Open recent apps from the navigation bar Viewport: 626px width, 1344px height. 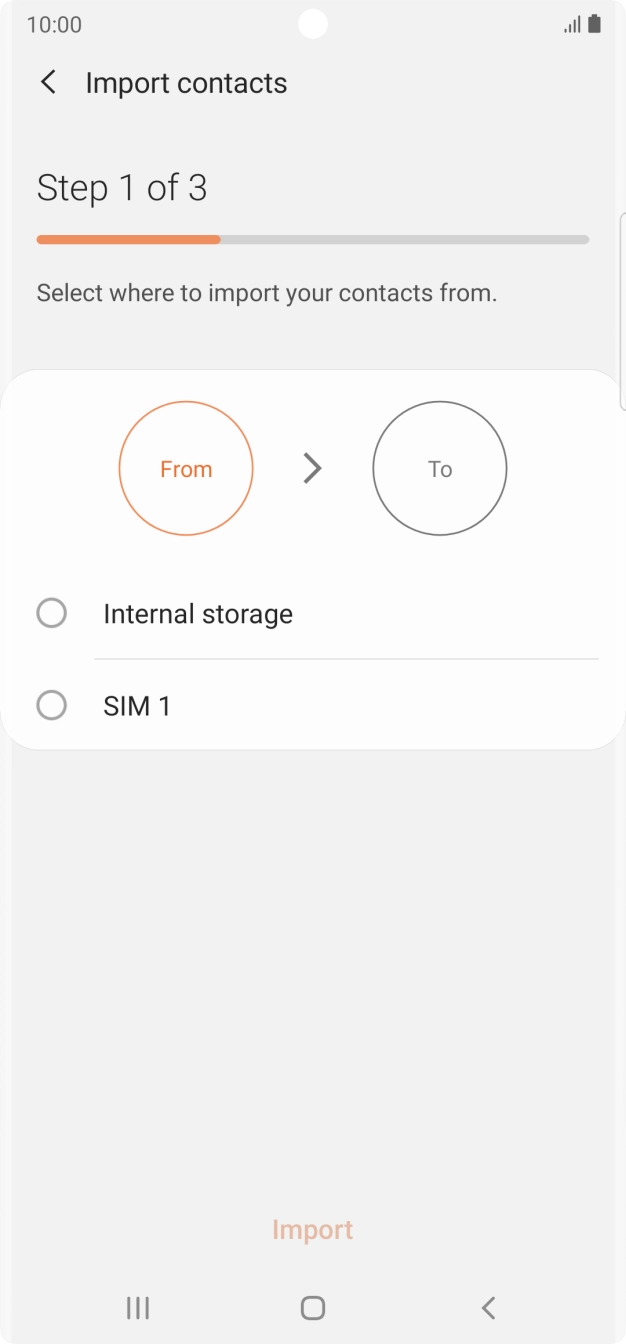click(138, 1307)
